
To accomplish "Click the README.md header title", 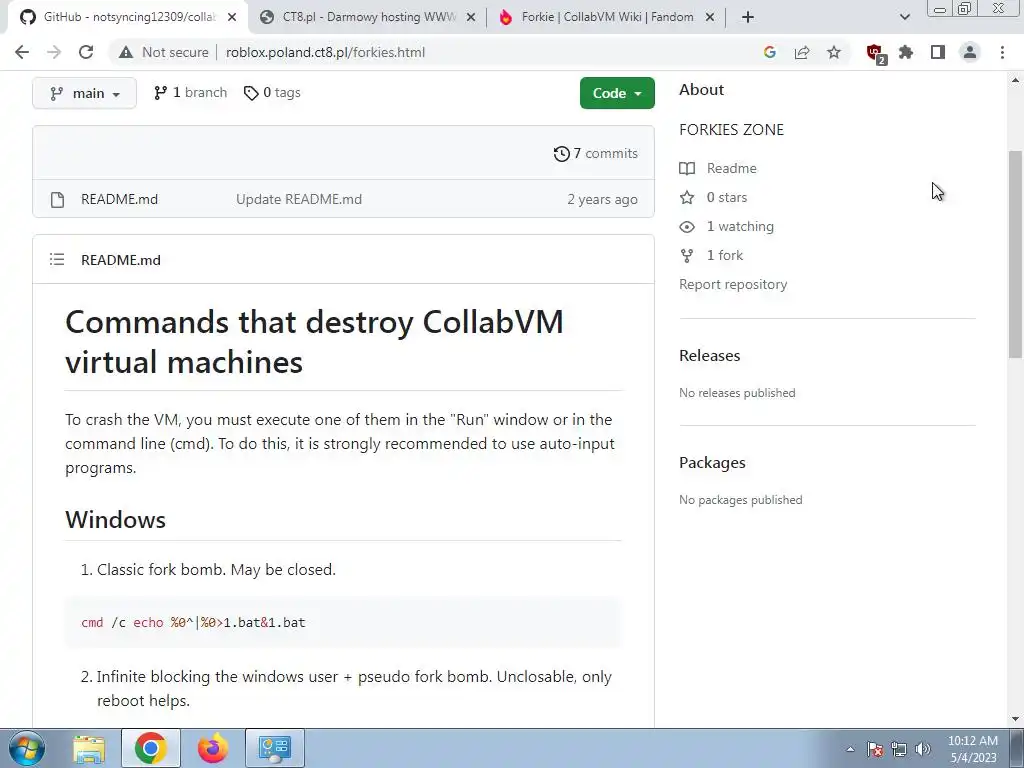I will (x=121, y=260).
